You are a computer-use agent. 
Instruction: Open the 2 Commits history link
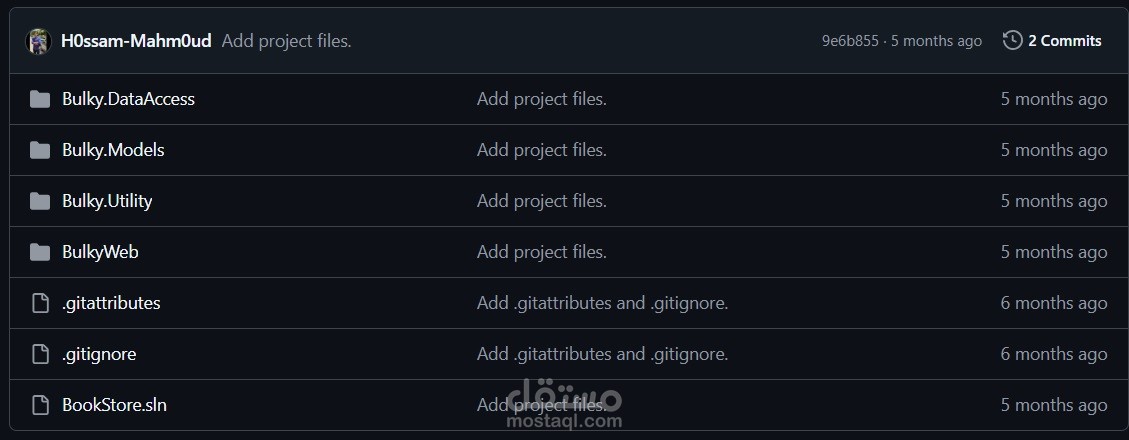(x=1052, y=40)
